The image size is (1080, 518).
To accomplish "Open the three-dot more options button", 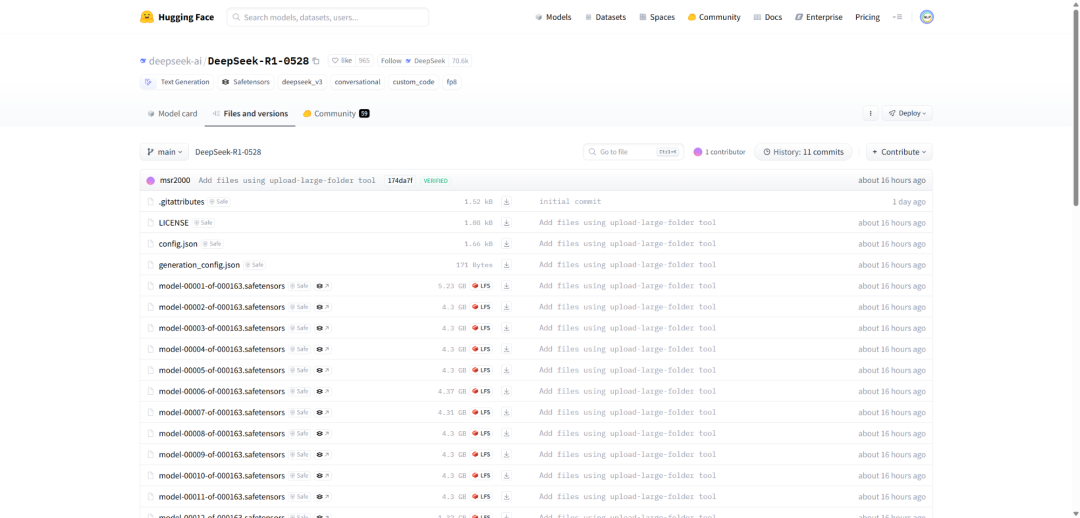I will [871, 113].
